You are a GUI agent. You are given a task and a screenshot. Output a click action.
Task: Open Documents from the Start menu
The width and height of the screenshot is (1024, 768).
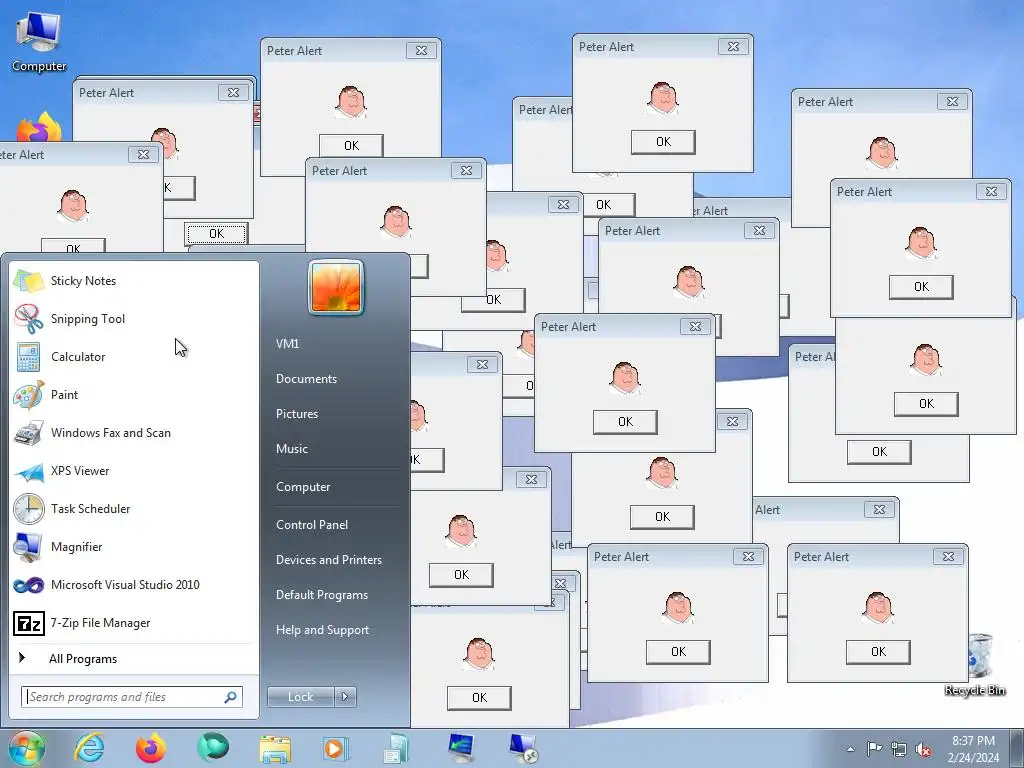[x=306, y=379]
